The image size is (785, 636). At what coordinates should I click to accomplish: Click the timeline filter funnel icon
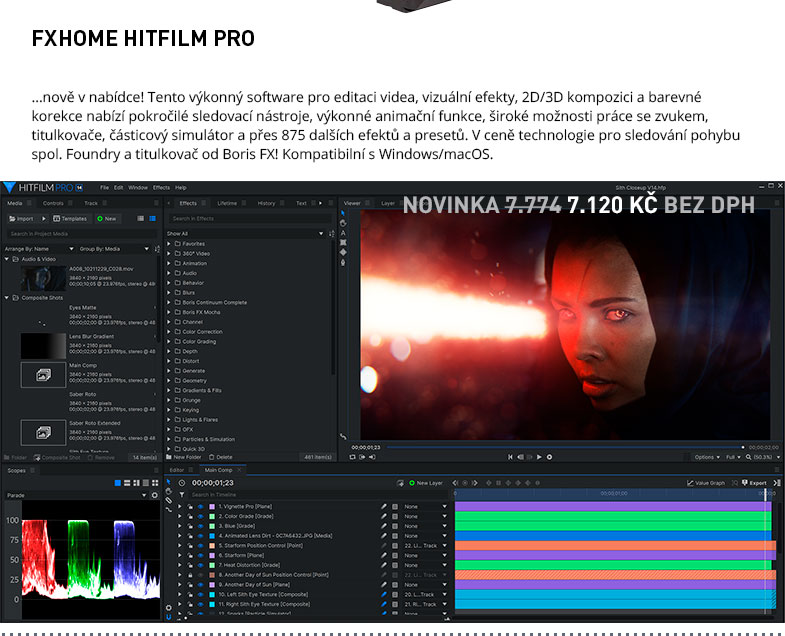pyautogui.click(x=182, y=494)
